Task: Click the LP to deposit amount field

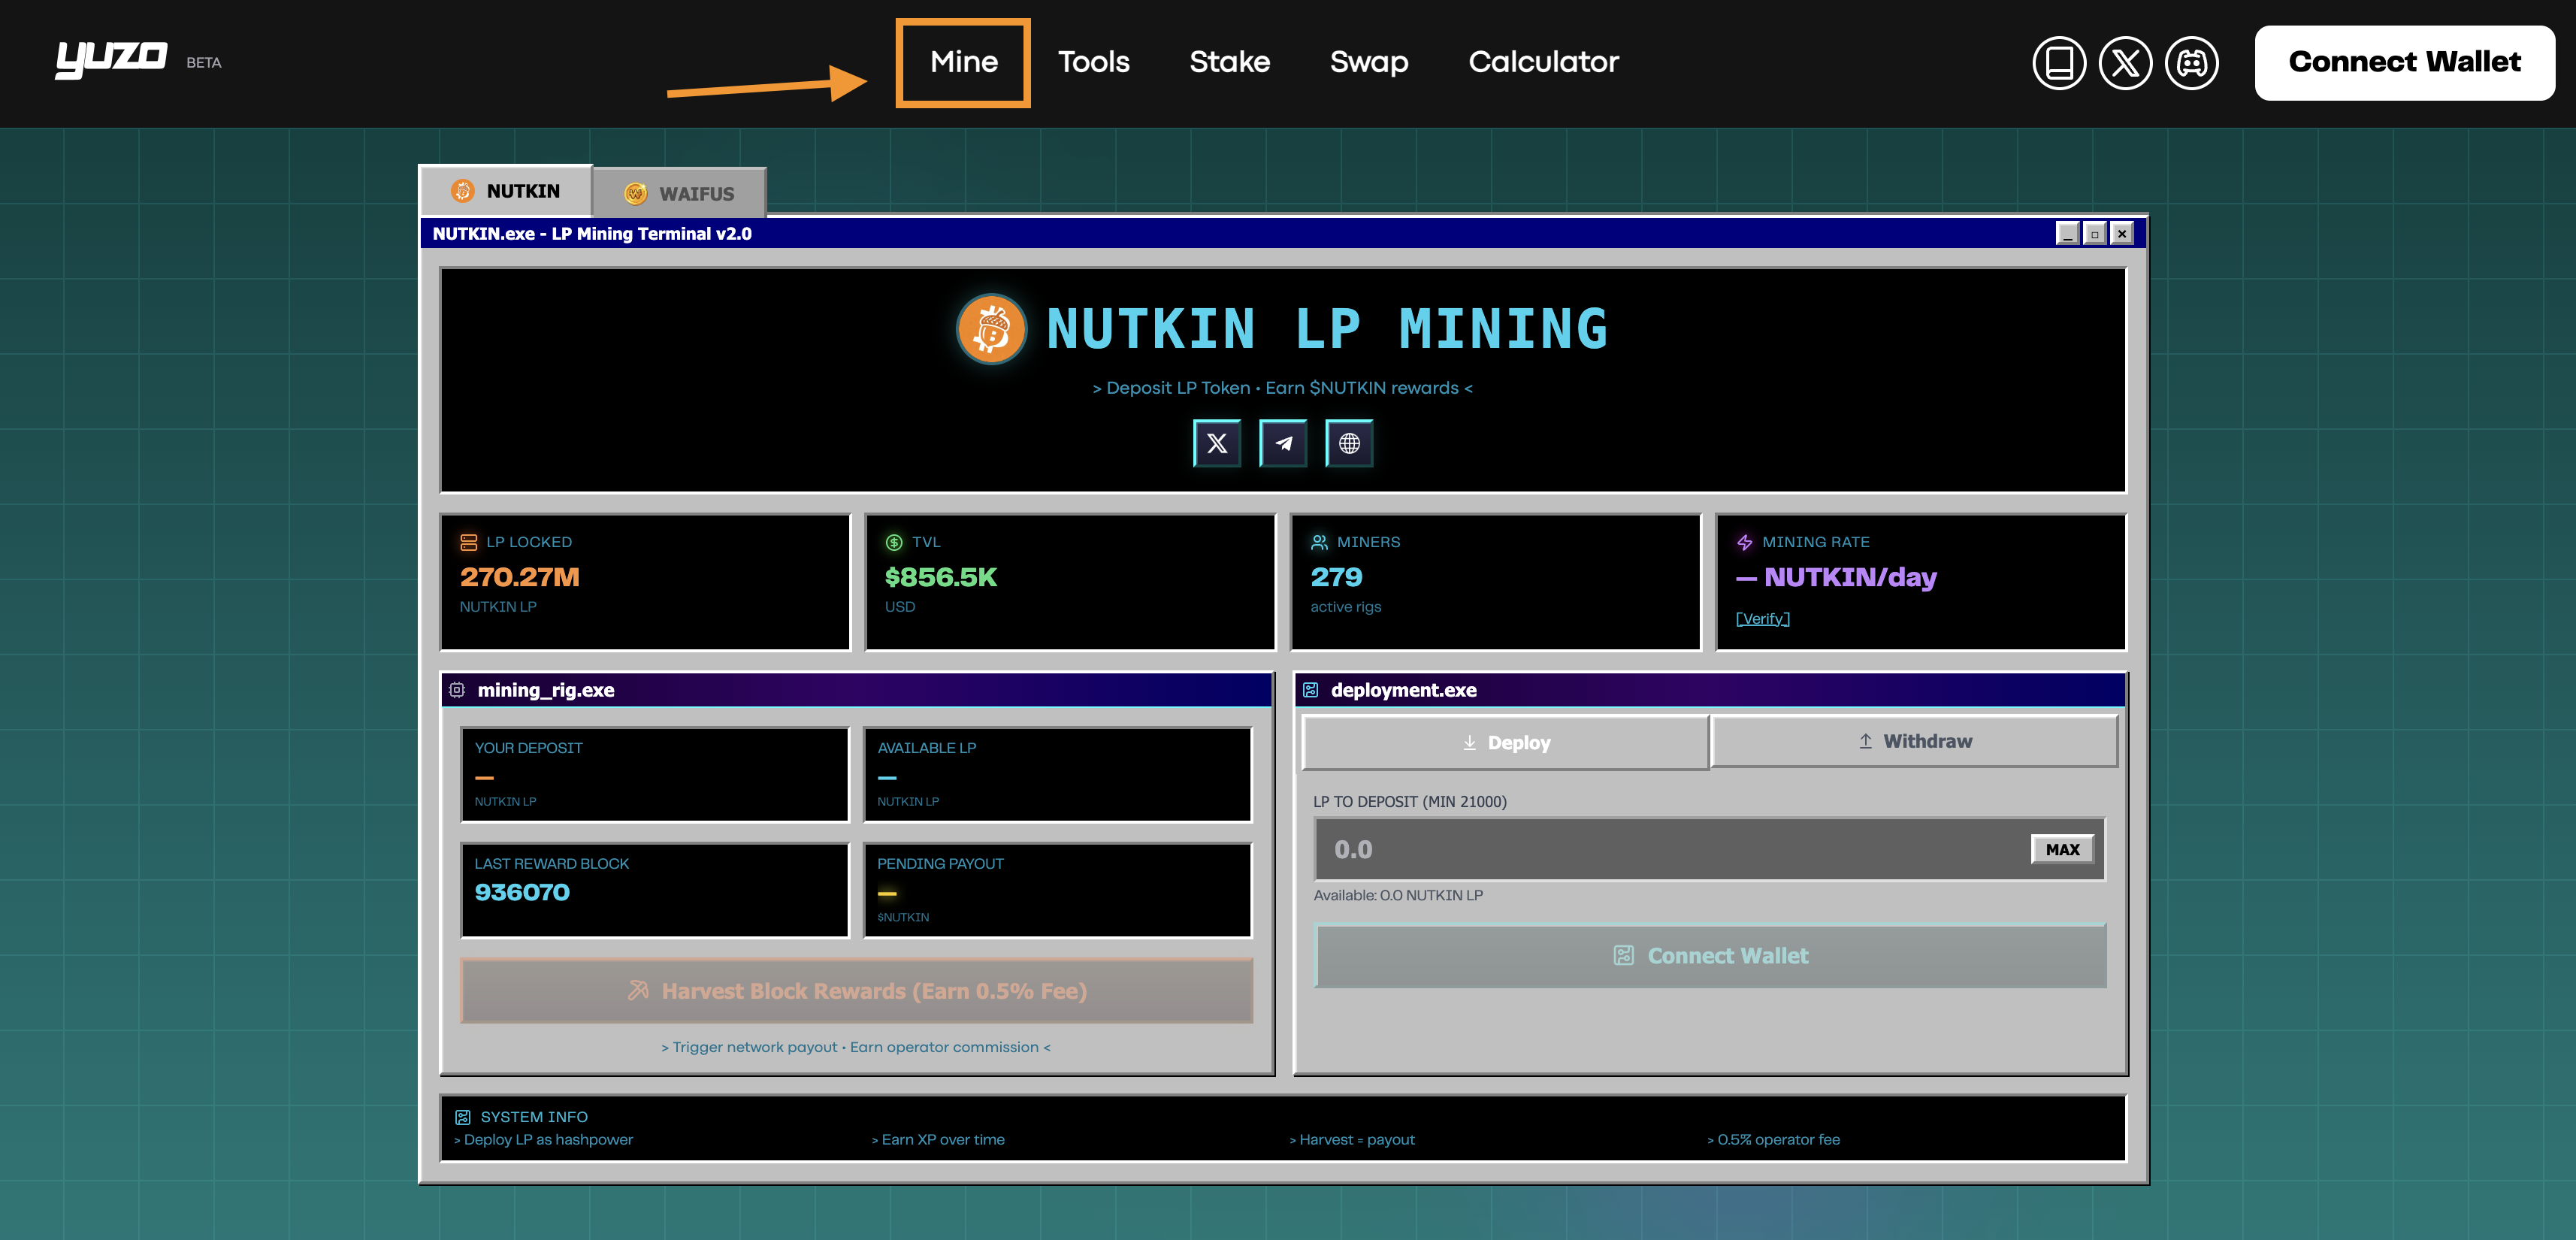Action: (x=1670, y=849)
